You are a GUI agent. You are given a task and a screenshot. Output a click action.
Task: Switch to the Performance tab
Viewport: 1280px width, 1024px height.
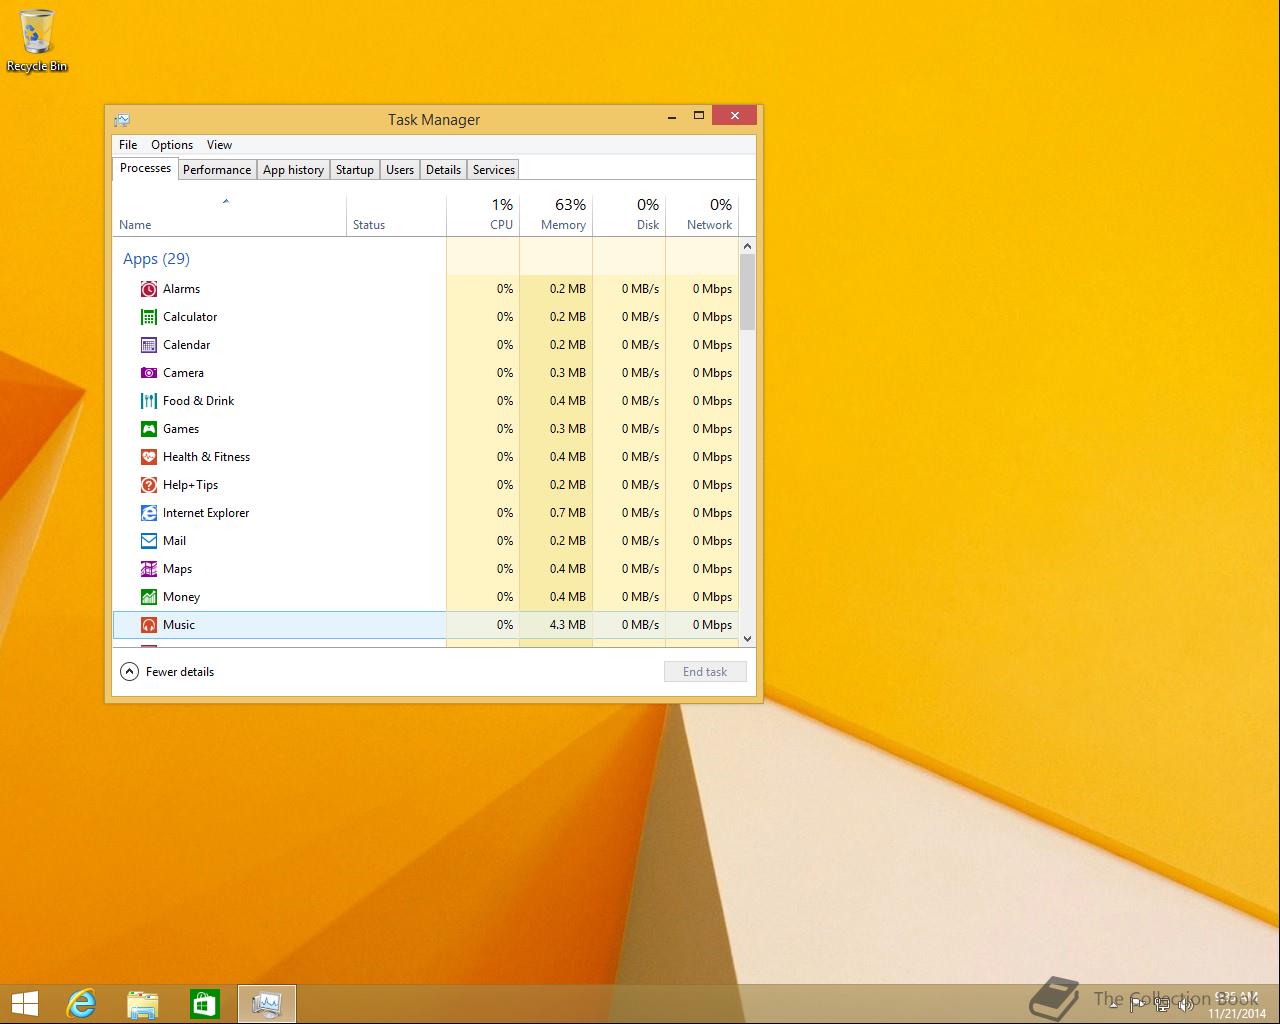217,170
